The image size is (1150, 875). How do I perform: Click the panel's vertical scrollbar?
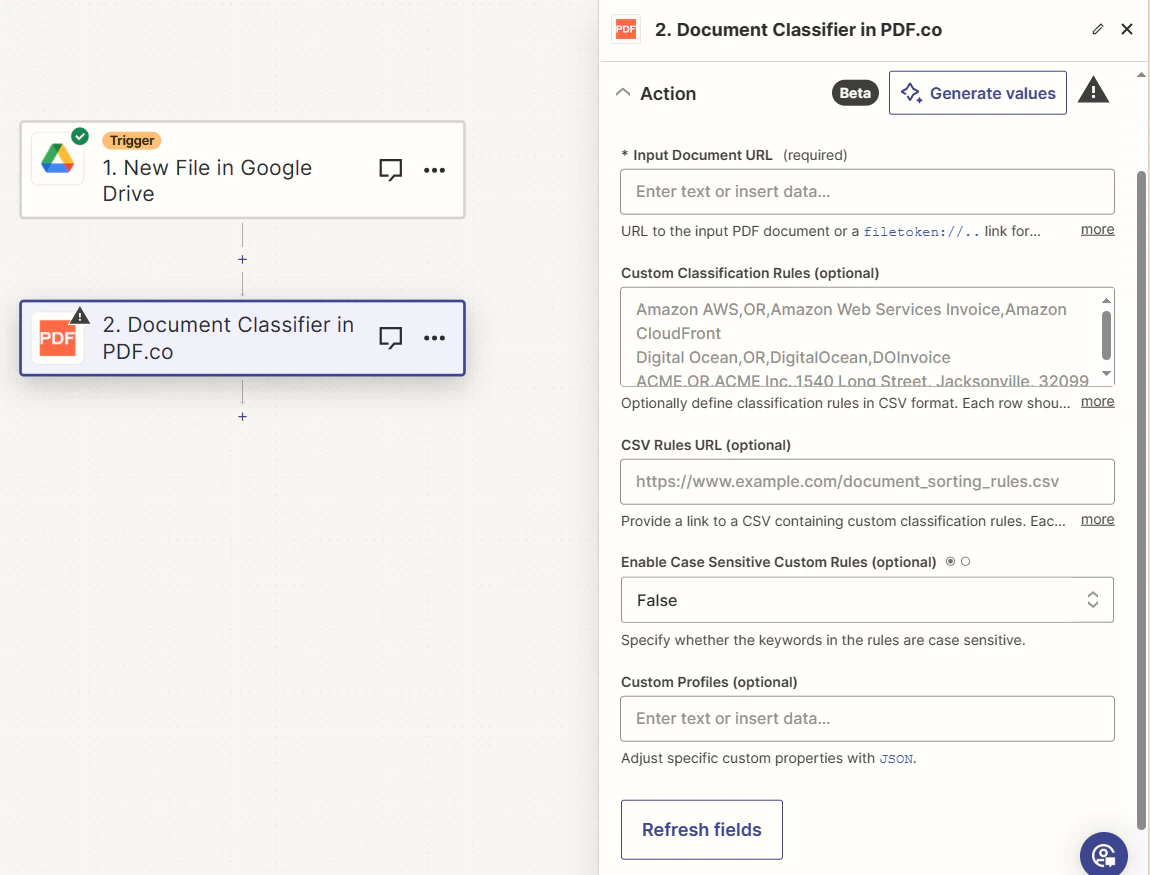pos(1141,500)
